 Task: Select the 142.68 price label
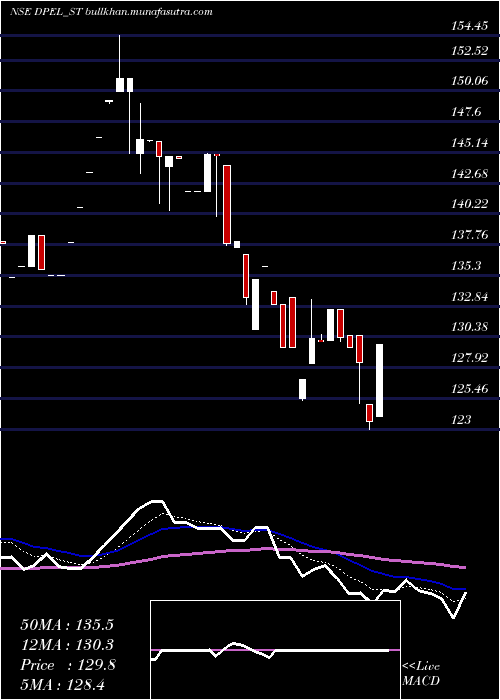[x=469, y=174]
